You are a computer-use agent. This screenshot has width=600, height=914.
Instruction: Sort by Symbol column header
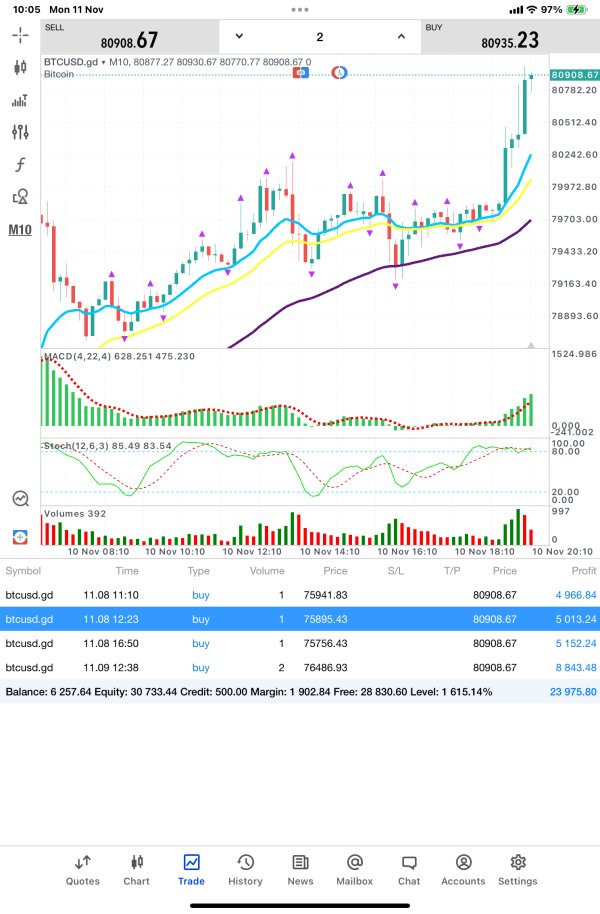click(23, 571)
